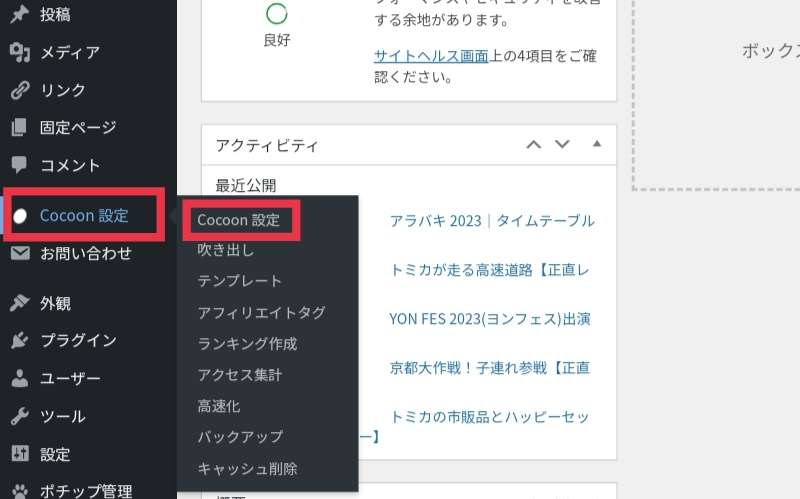The height and width of the screenshot is (499, 800).
Task: Select Cocoon 設定 in the sidebar
Action: click(x=84, y=215)
